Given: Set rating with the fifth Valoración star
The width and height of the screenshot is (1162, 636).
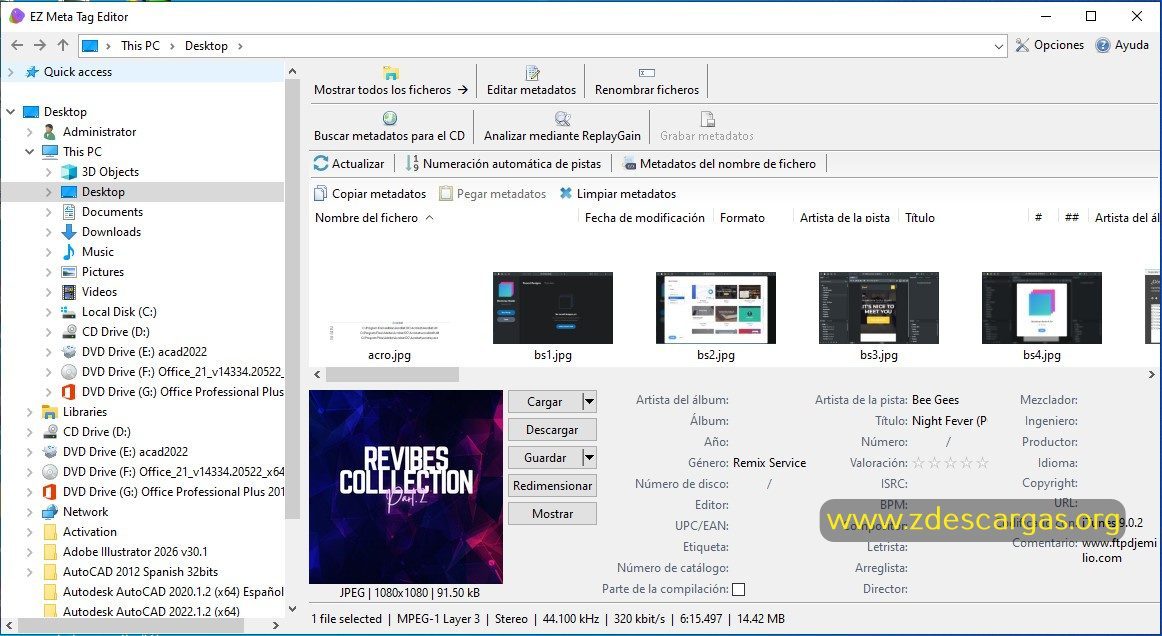Looking at the screenshot, I should point(983,463).
